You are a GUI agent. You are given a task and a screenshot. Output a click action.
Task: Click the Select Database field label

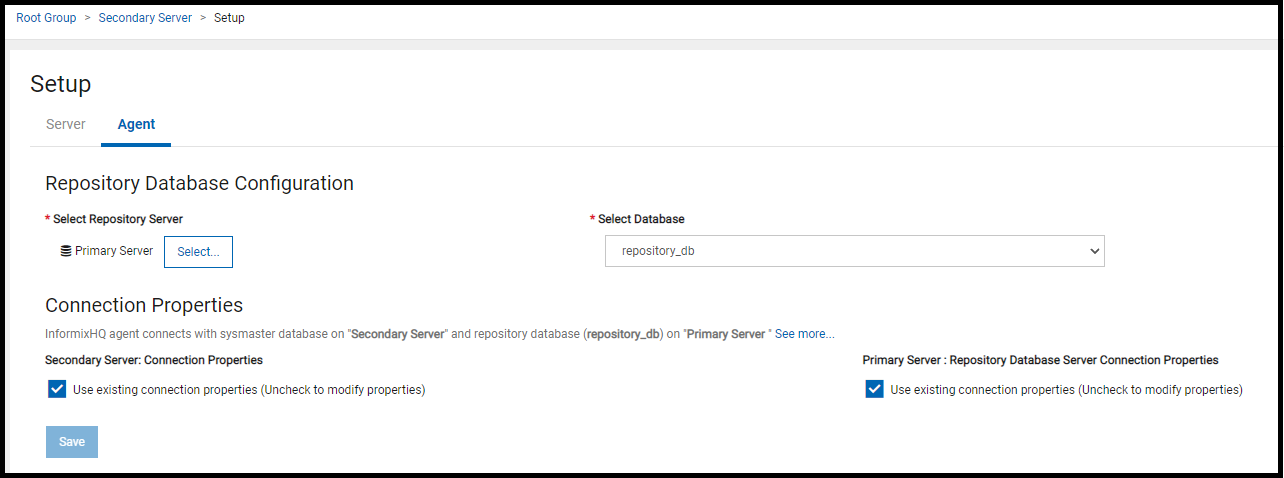point(641,219)
